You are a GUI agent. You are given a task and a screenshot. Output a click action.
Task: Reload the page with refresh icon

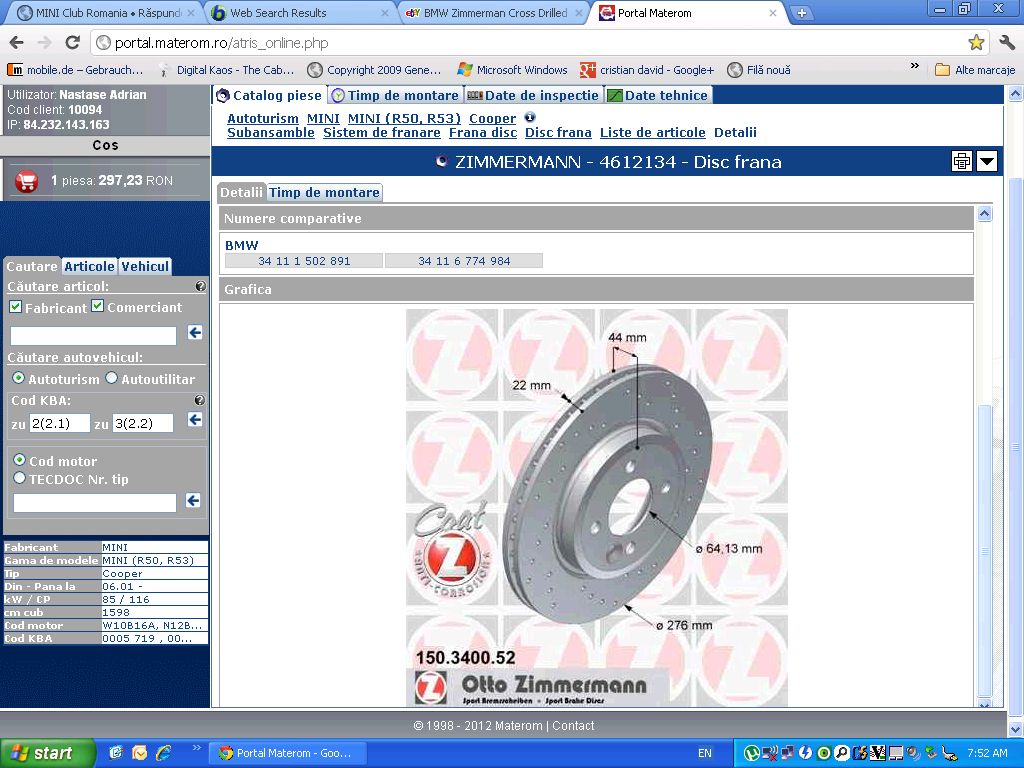click(x=72, y=43)
